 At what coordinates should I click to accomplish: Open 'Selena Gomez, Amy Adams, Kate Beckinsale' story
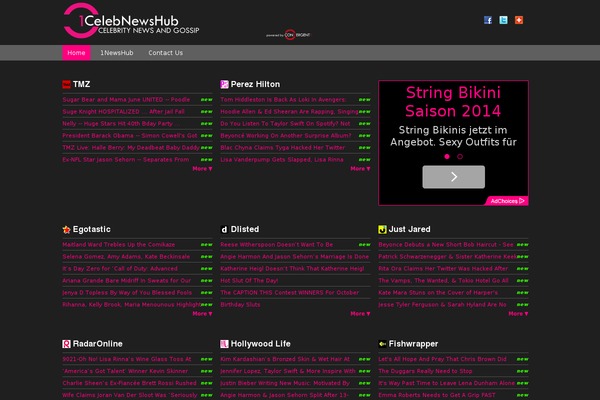coord(126,256)
